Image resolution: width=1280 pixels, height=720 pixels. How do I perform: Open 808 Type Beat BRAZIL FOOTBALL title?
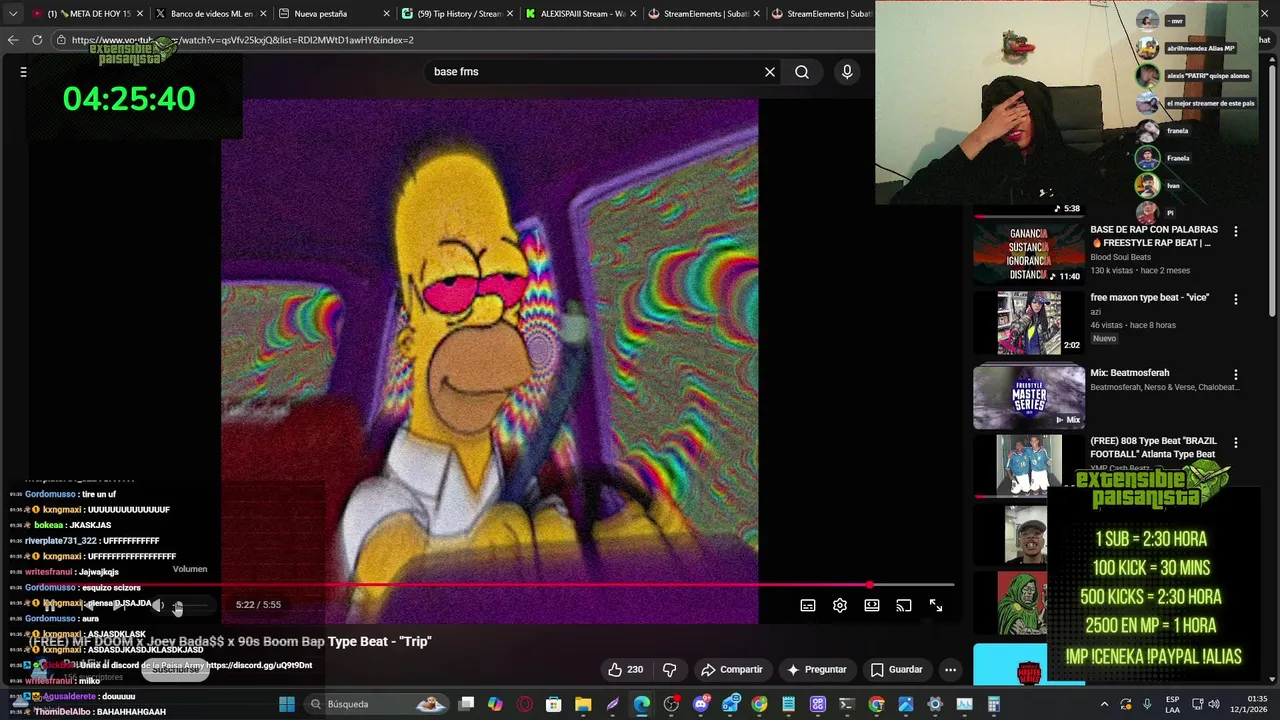(1154, 447)
